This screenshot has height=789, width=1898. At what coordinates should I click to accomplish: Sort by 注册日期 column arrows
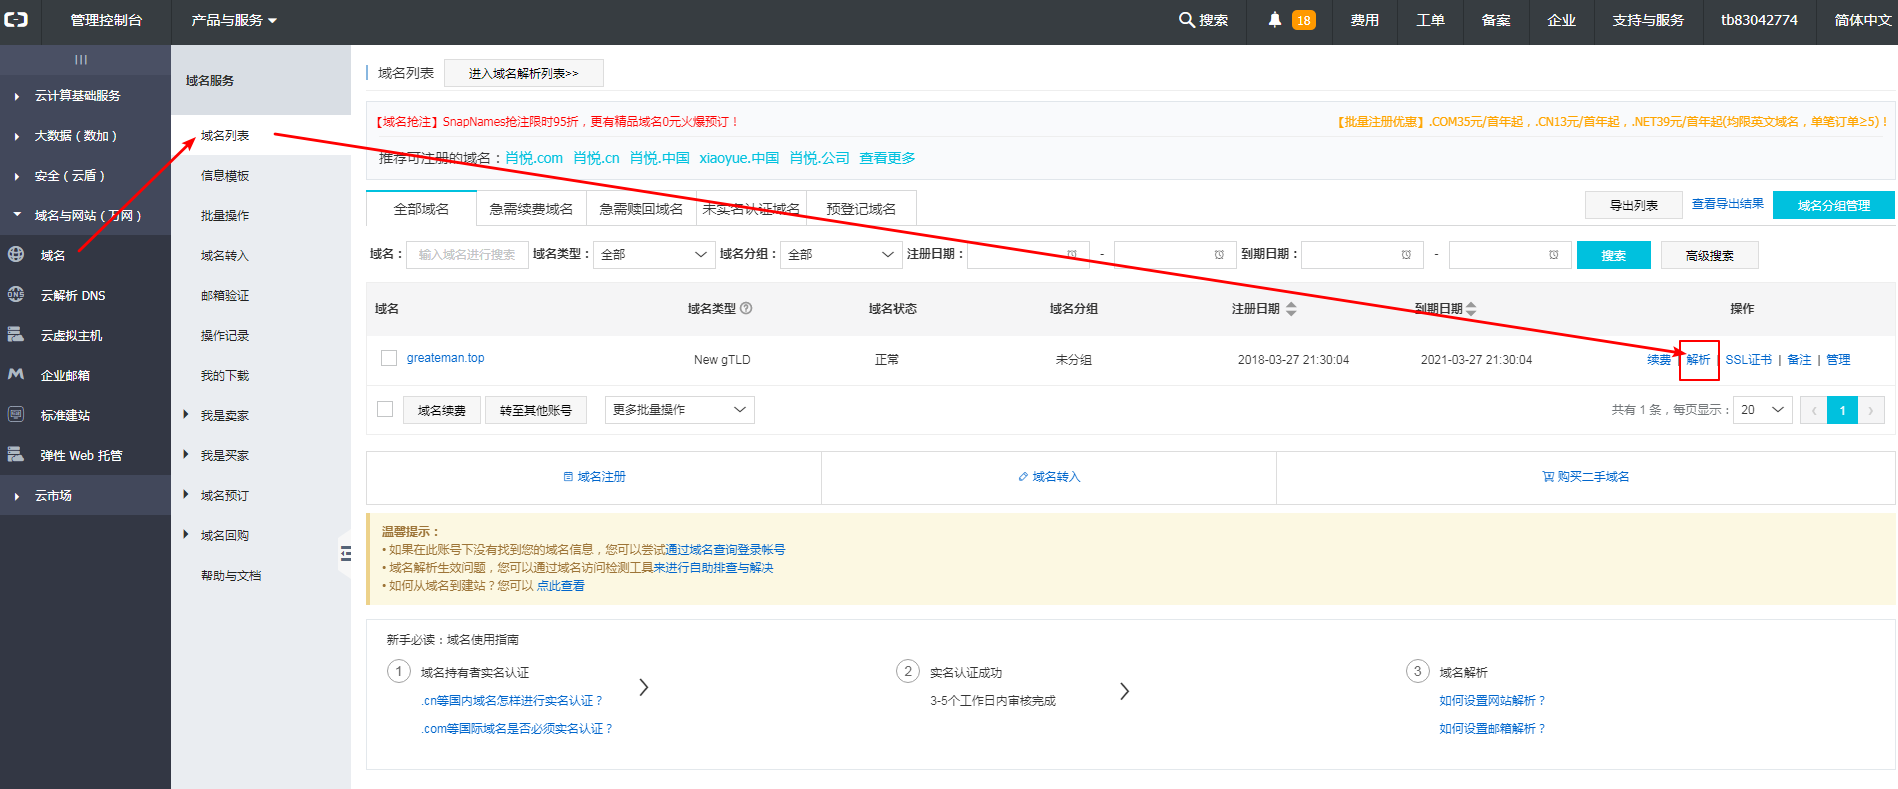[x=1291, y=309]
